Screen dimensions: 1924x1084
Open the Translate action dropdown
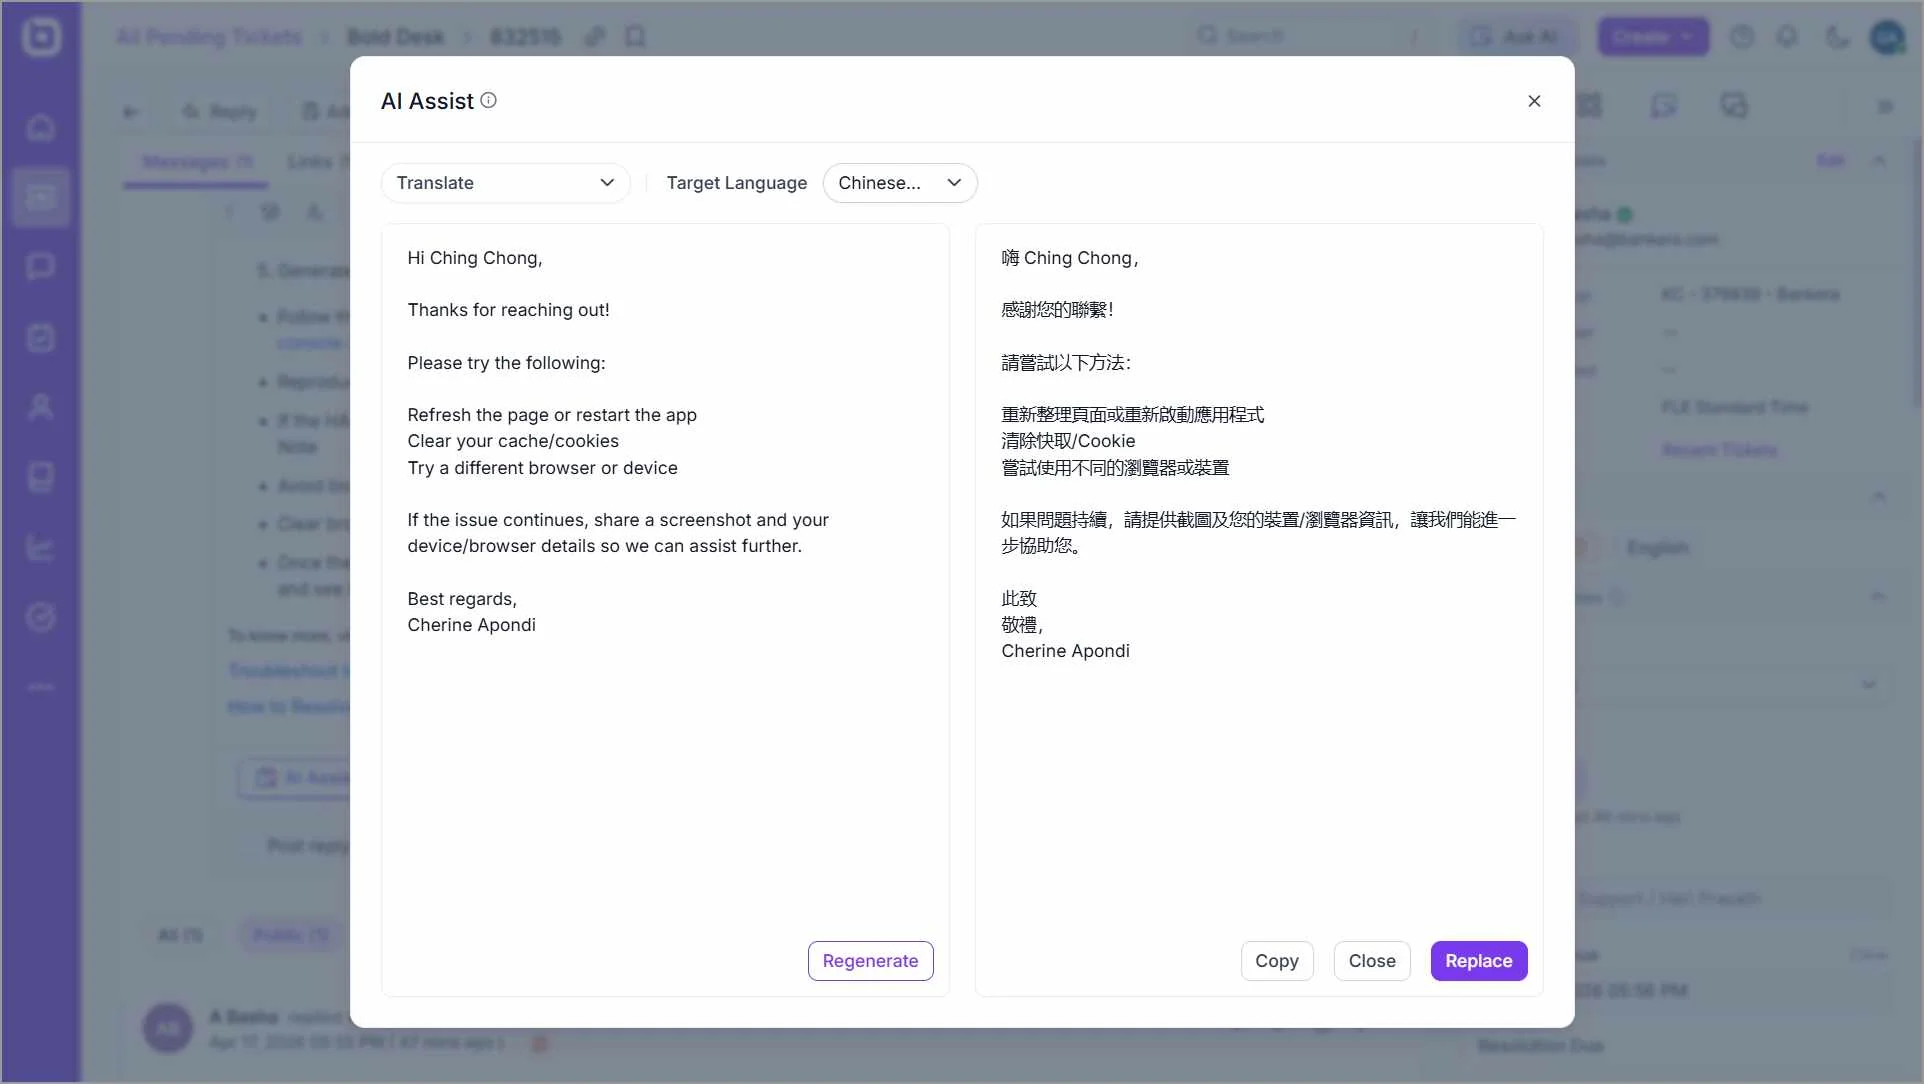click(505, 183)
